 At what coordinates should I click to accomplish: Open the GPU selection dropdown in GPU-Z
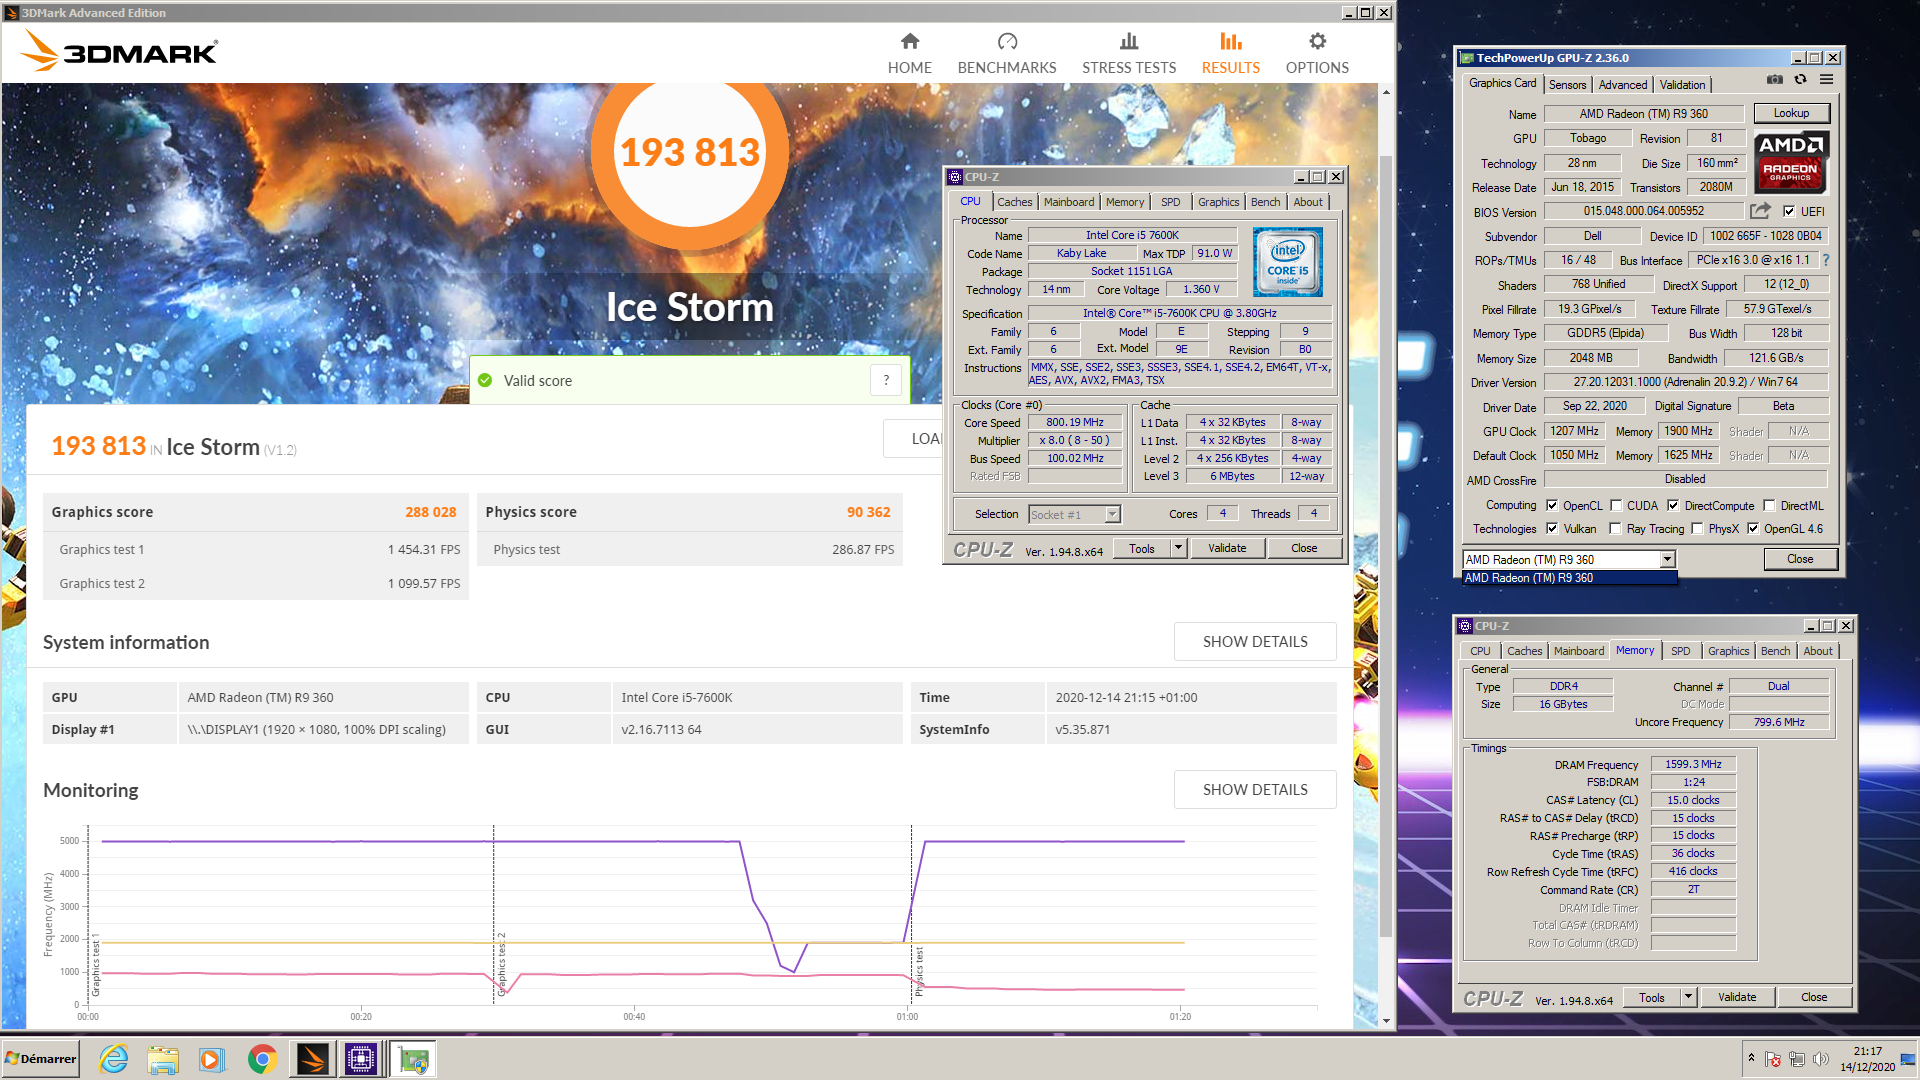coord(1667,559)
